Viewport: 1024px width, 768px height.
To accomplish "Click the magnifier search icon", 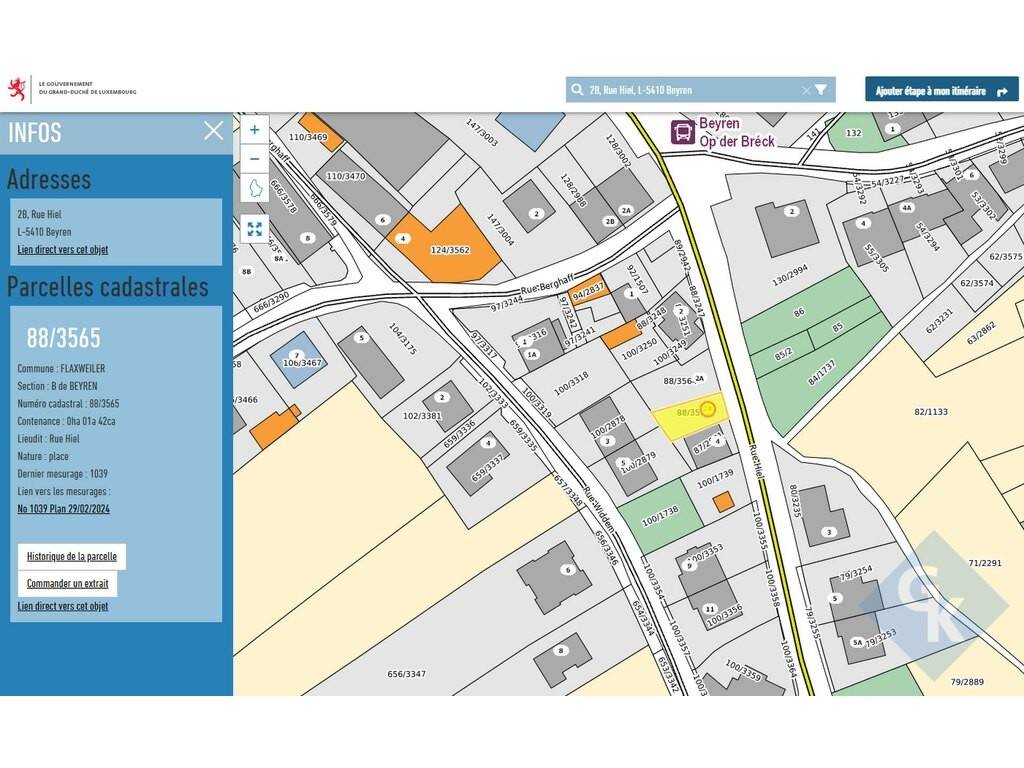I will coord(577,90).
